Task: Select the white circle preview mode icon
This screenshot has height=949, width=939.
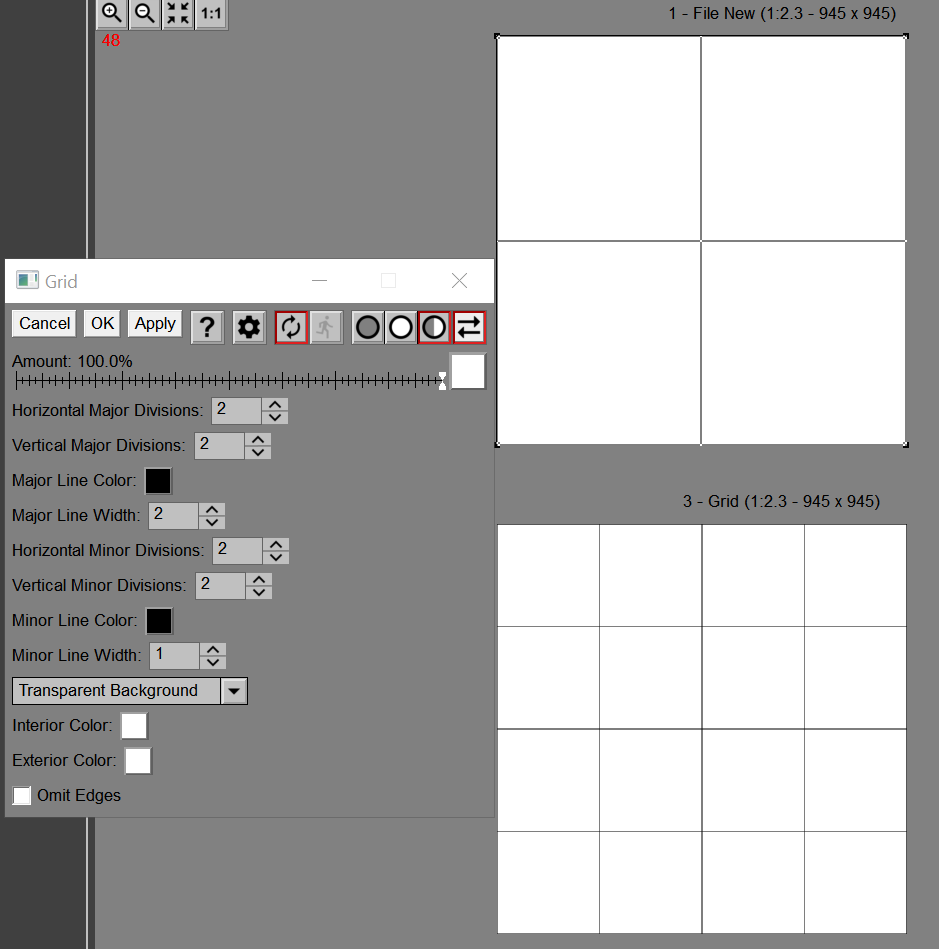Action: click(400, 327)
